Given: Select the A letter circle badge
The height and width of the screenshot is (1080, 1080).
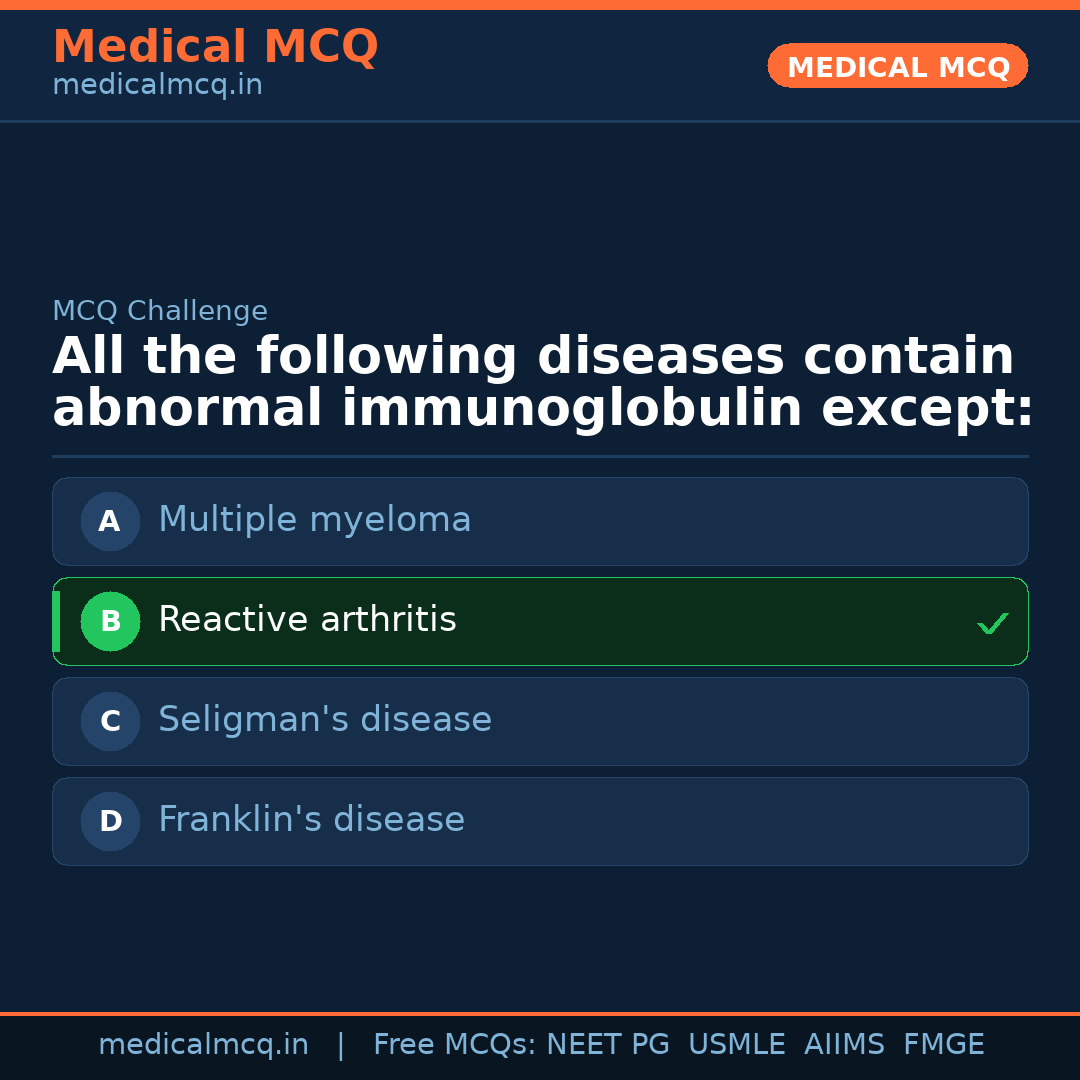Looking at the screenshot, I should pos(110,521).
